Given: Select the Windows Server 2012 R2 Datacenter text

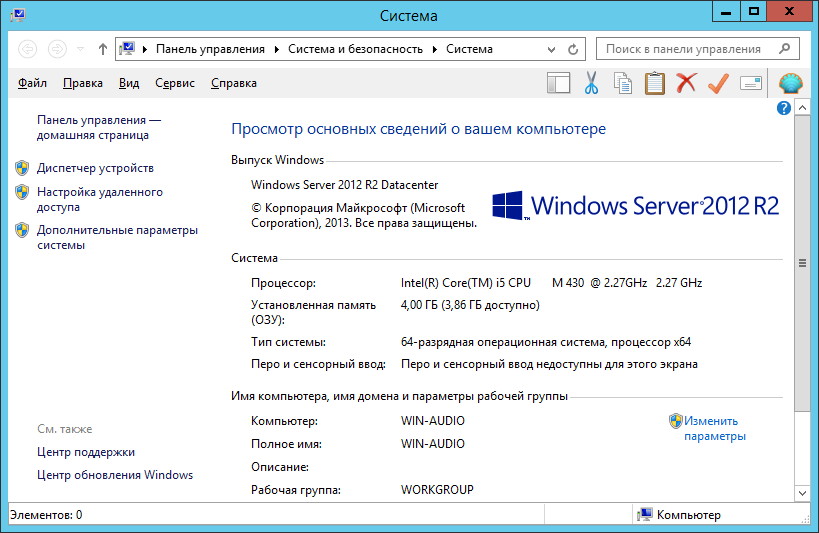Looking at the screenshot, I should pyautogui.click(x=344, y=185).
